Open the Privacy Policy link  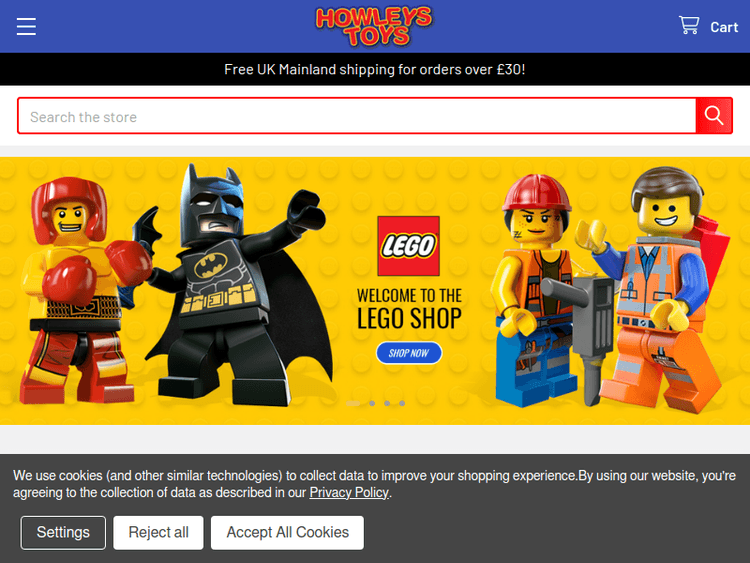tap(349, 492)
